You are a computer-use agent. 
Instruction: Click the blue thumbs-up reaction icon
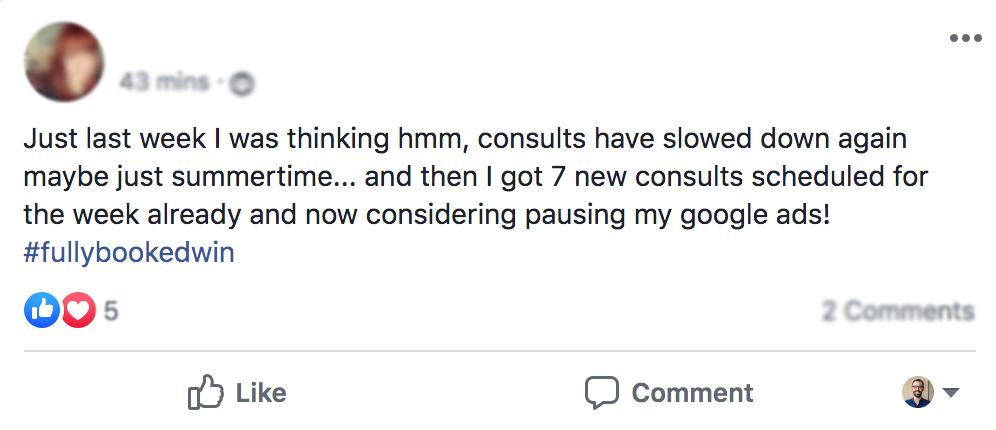[x=40, y=311]
